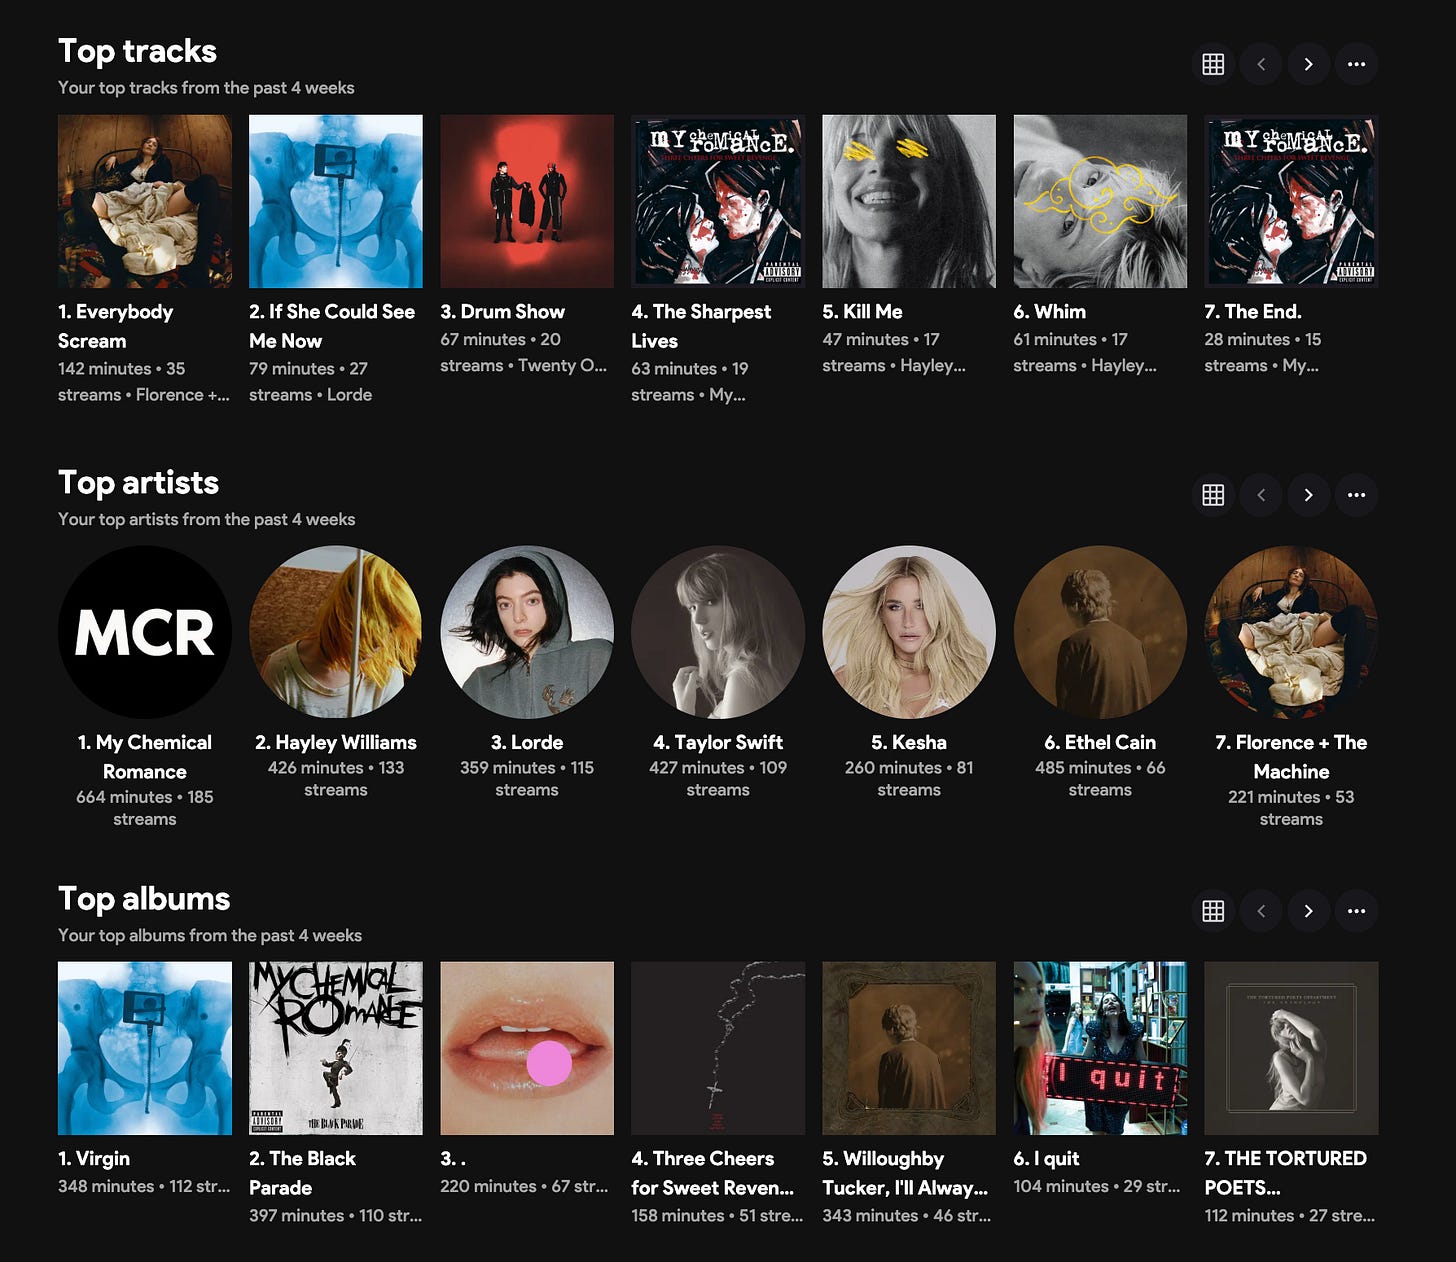Screen dimensions: 1456x1262
Task: Click the '1. Everybody Scream' track title
Action: click(115, 326)
